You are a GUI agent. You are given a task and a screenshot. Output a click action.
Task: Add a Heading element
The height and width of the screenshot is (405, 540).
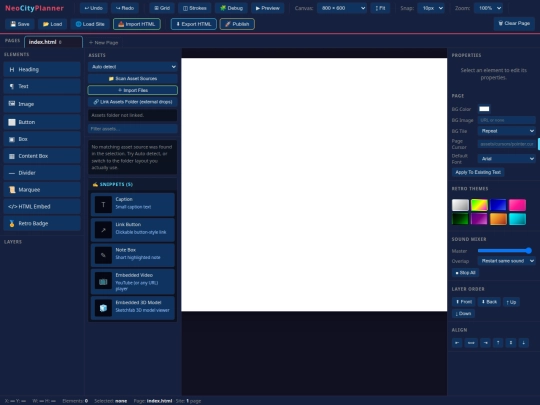[x=42, y=70]
